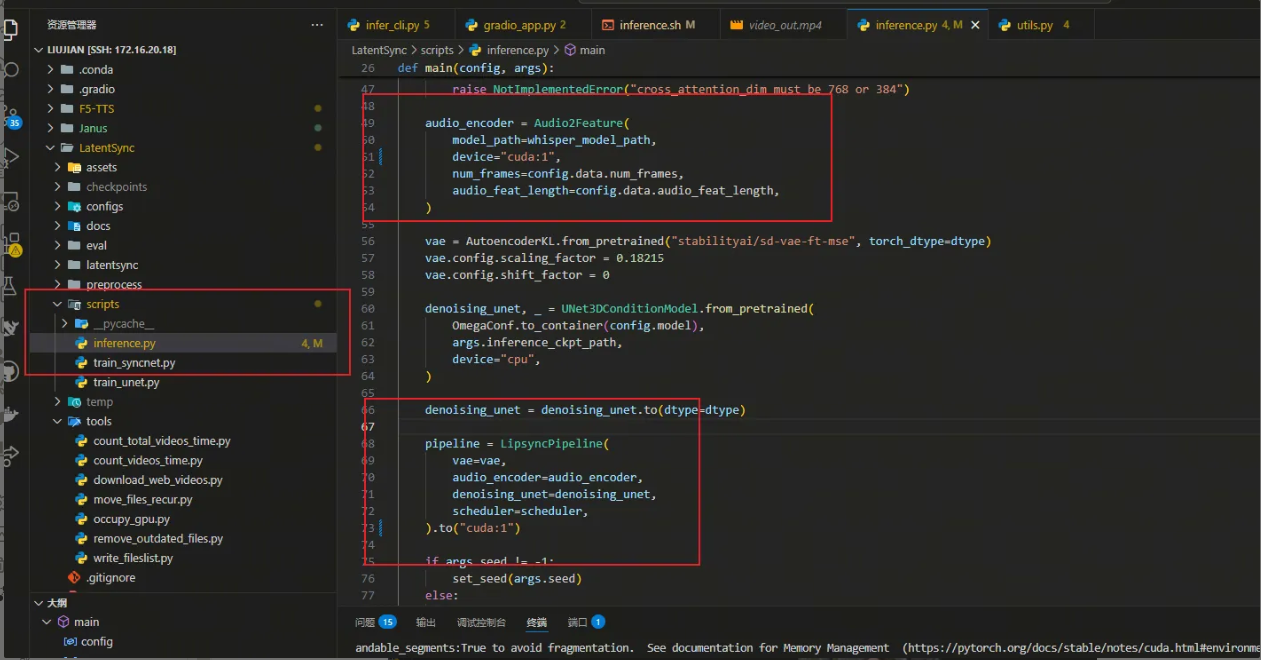Click the Python icon of train_syncnet.py
This screenshot has height=660, width=1261.
[83, 363]
